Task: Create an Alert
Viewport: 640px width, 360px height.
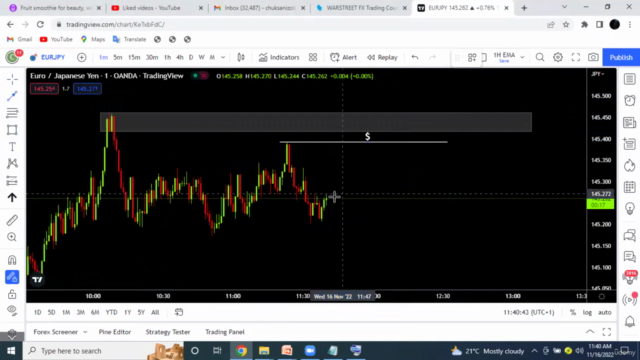Action: (x=343, y=58)
